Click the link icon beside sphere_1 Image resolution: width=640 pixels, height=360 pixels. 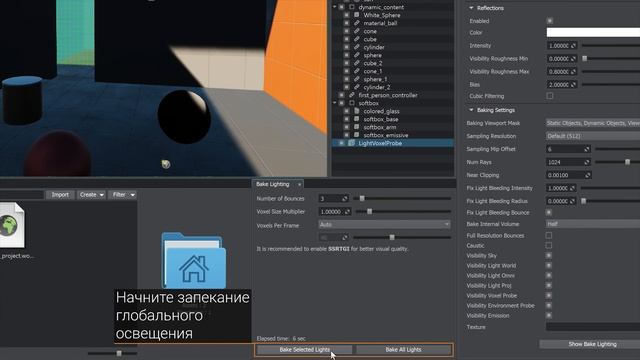pos(357,79)
